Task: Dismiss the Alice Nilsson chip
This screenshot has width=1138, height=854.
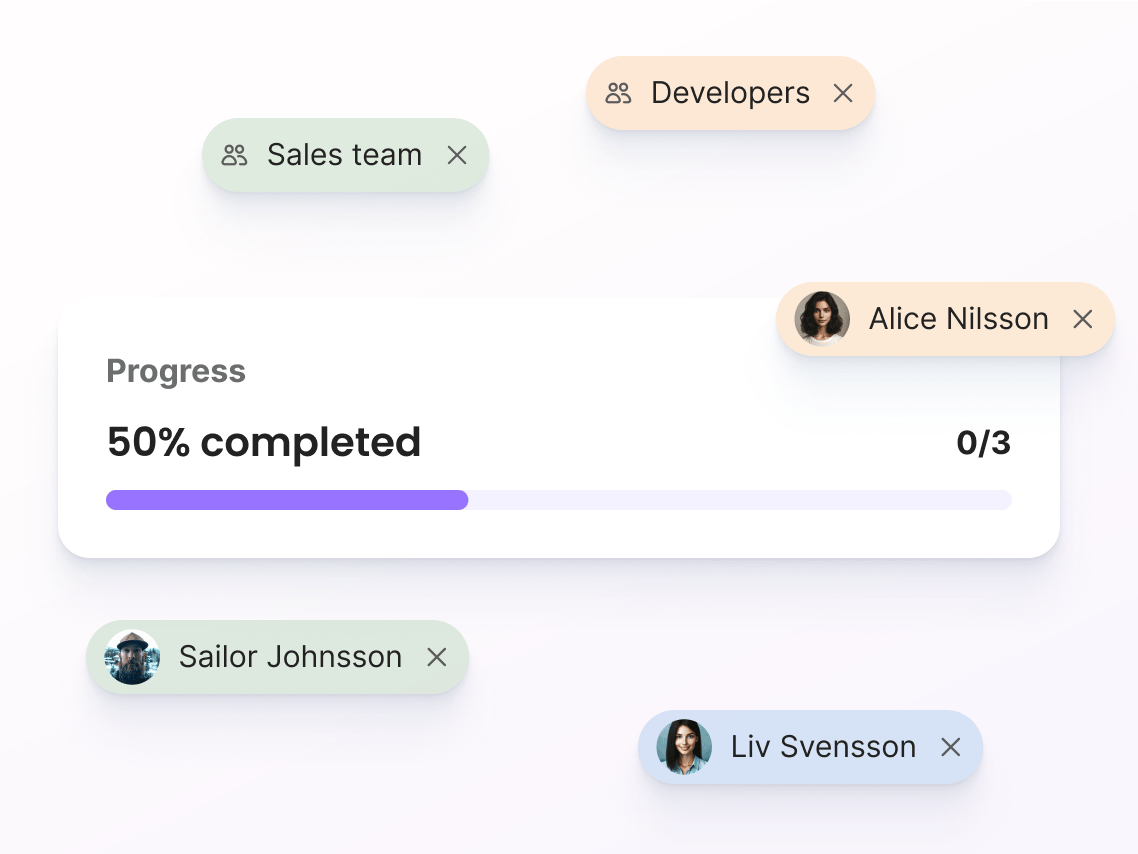Action: tap(1082, 319)
